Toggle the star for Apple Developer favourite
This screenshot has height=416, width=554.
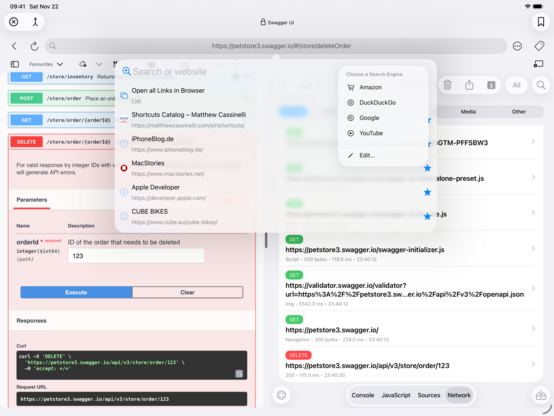click(428, 192)
